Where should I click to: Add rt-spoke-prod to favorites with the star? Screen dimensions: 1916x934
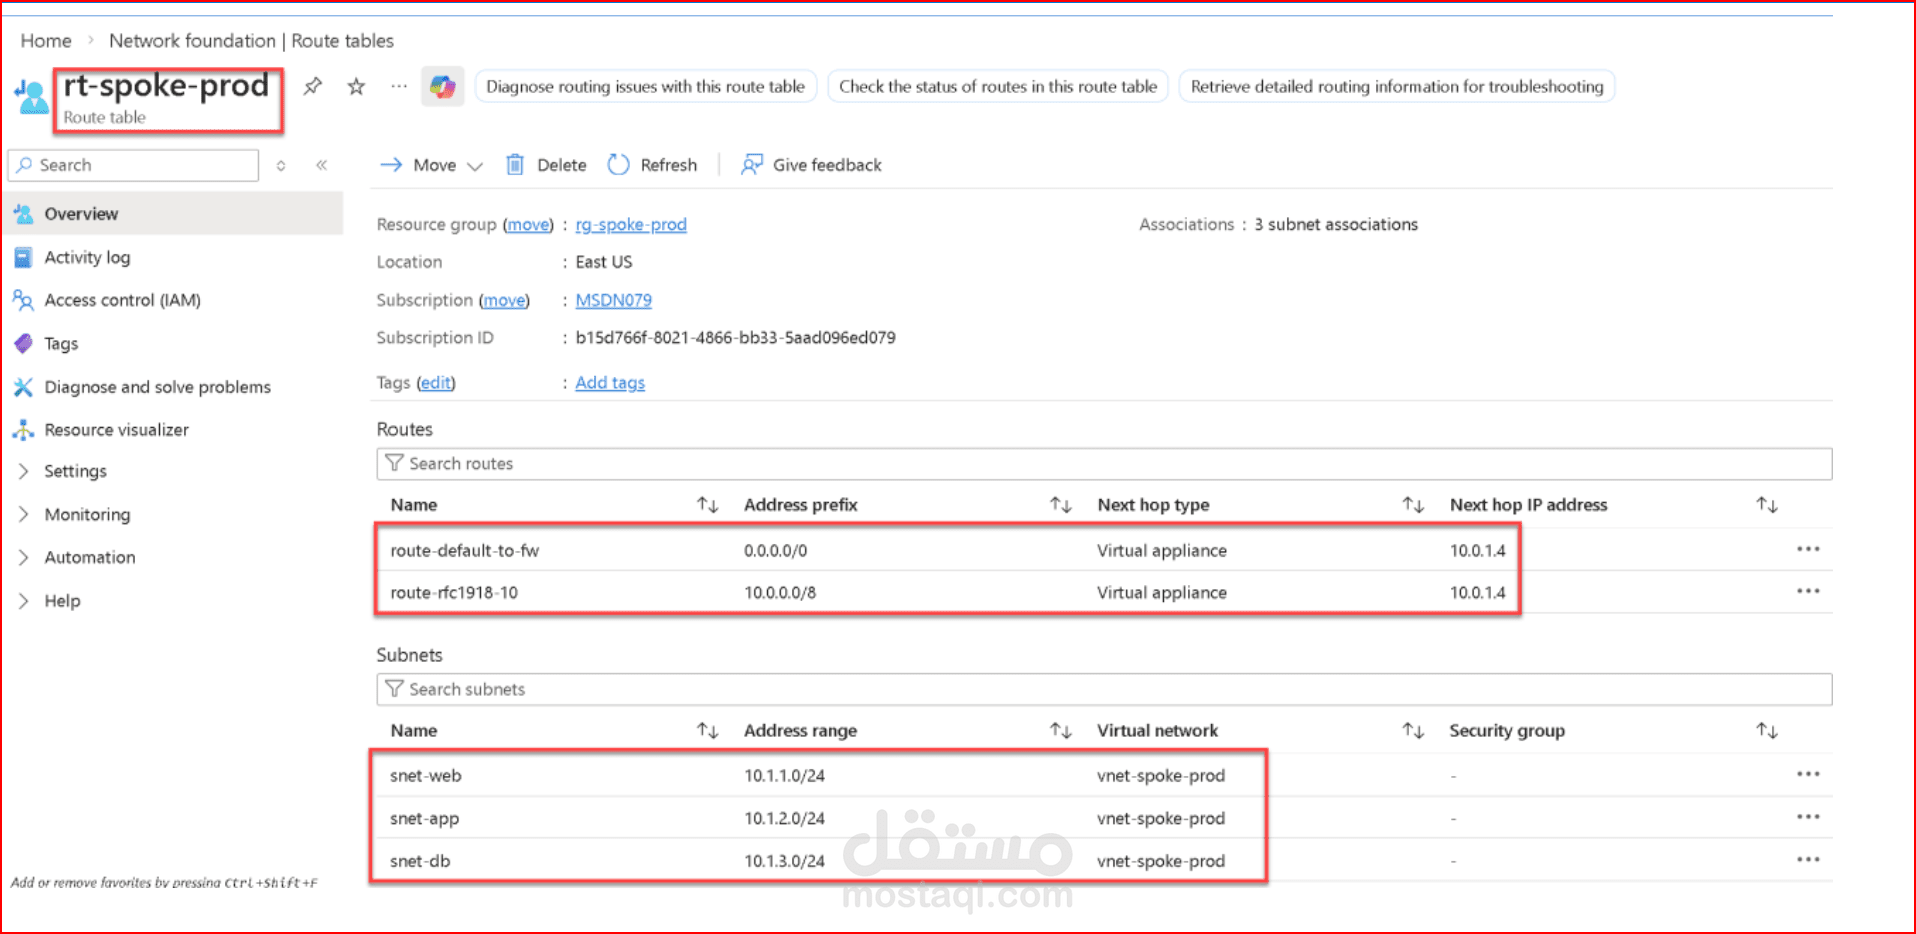pos(355,87)
